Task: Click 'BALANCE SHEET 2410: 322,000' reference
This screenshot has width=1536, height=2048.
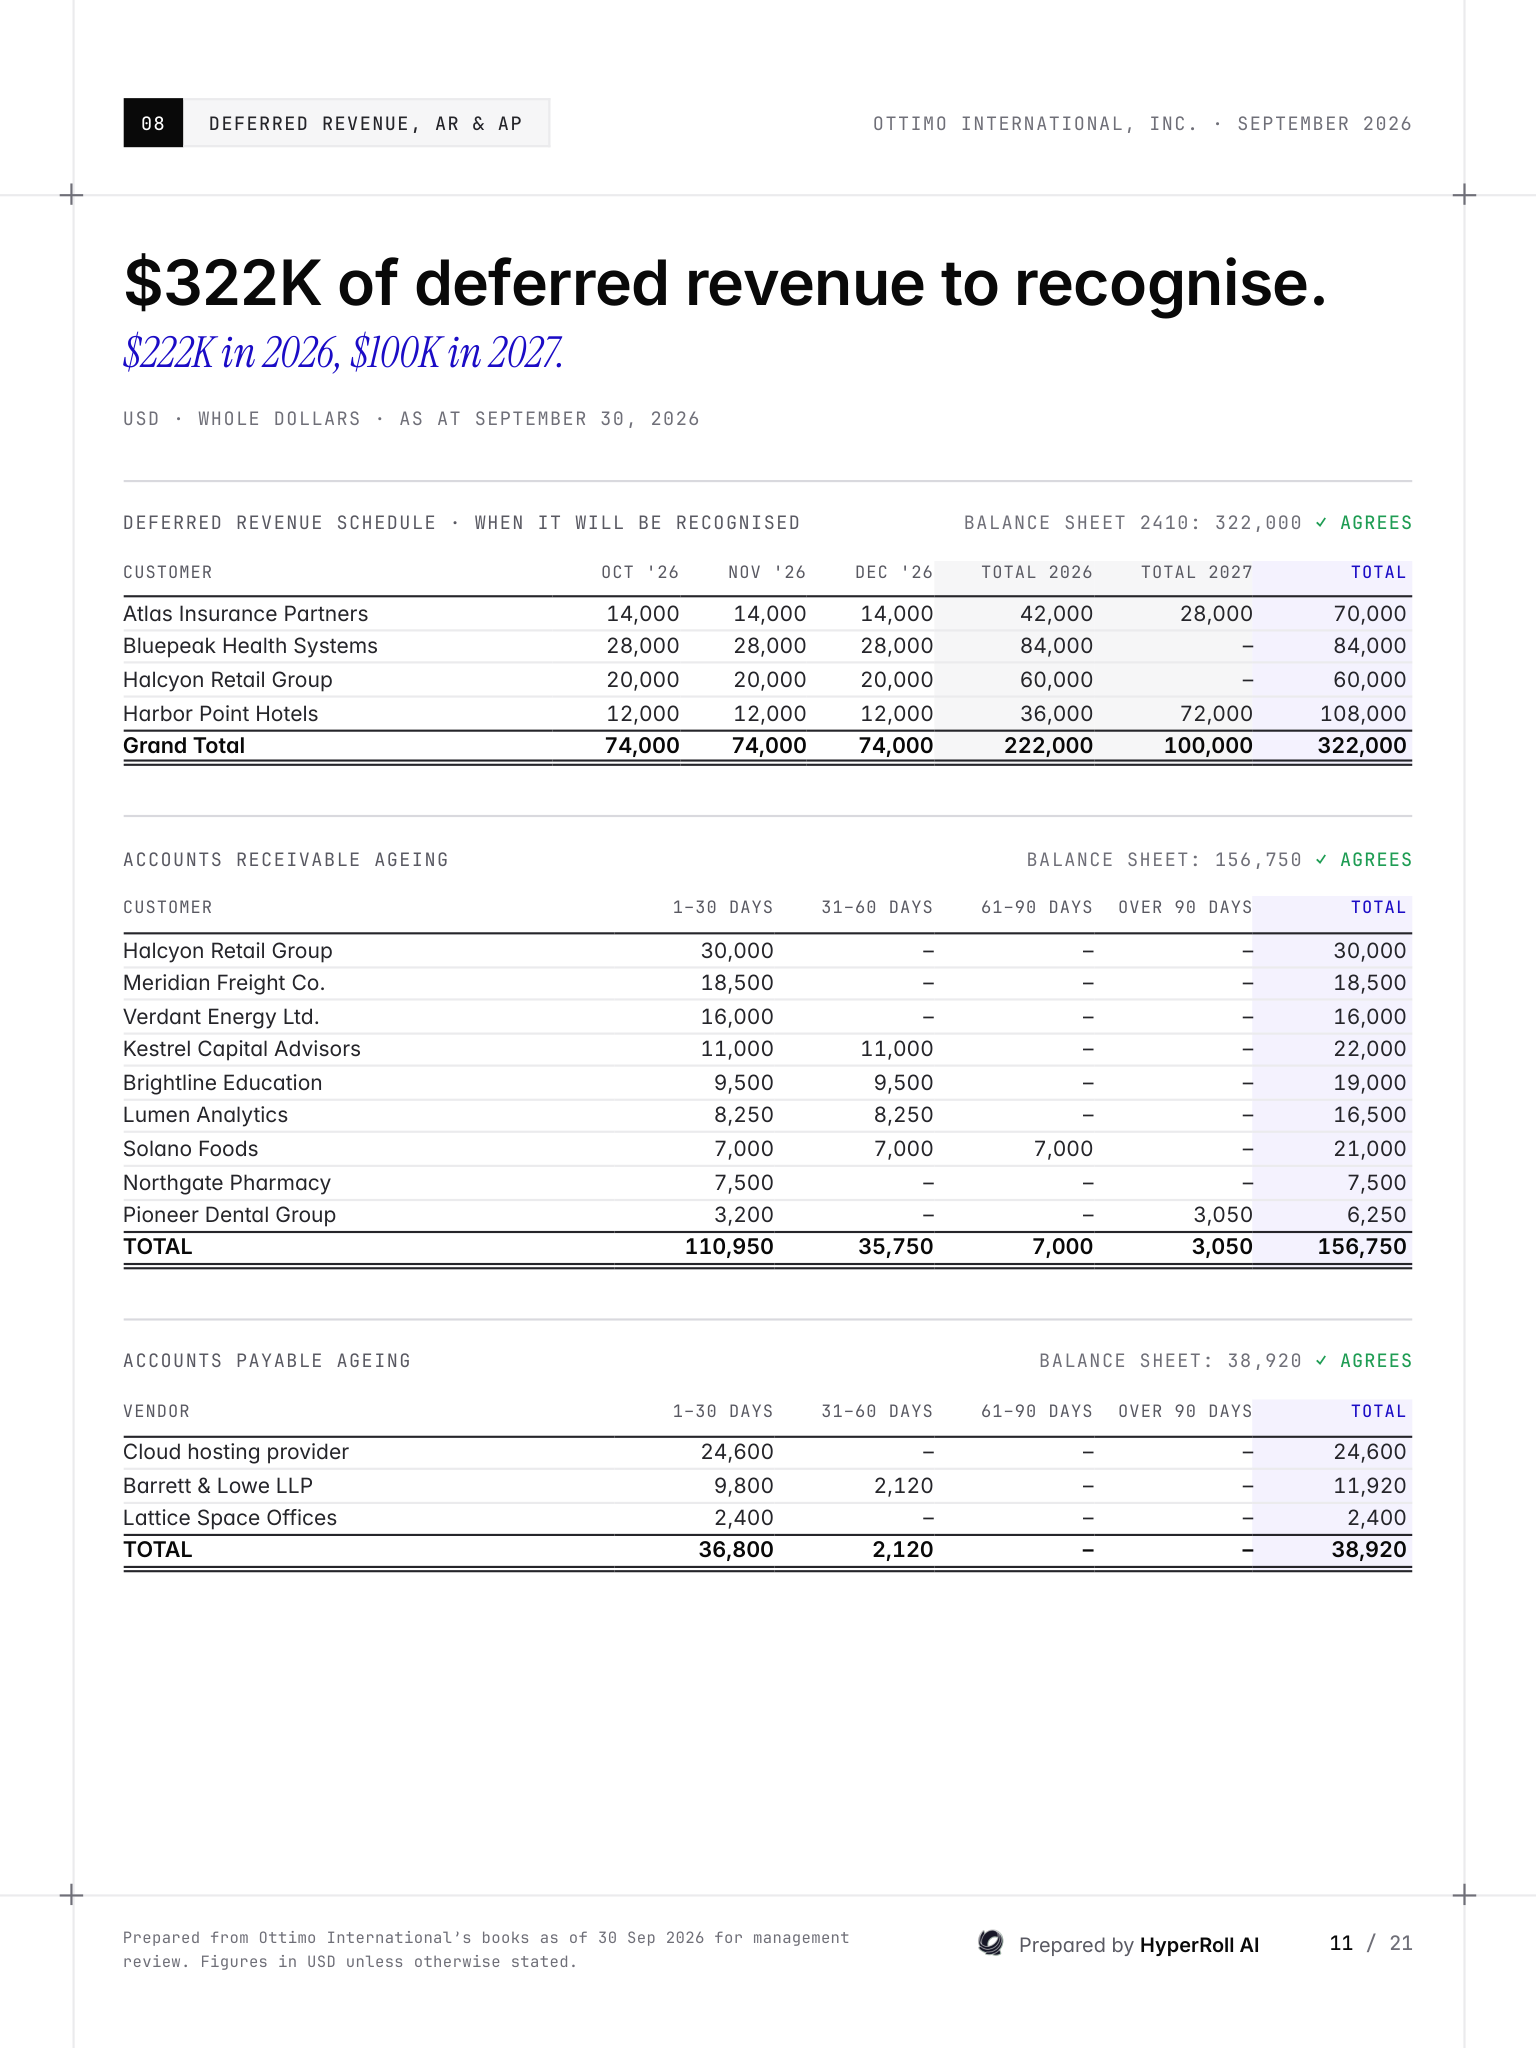Action: [1133, 523]
